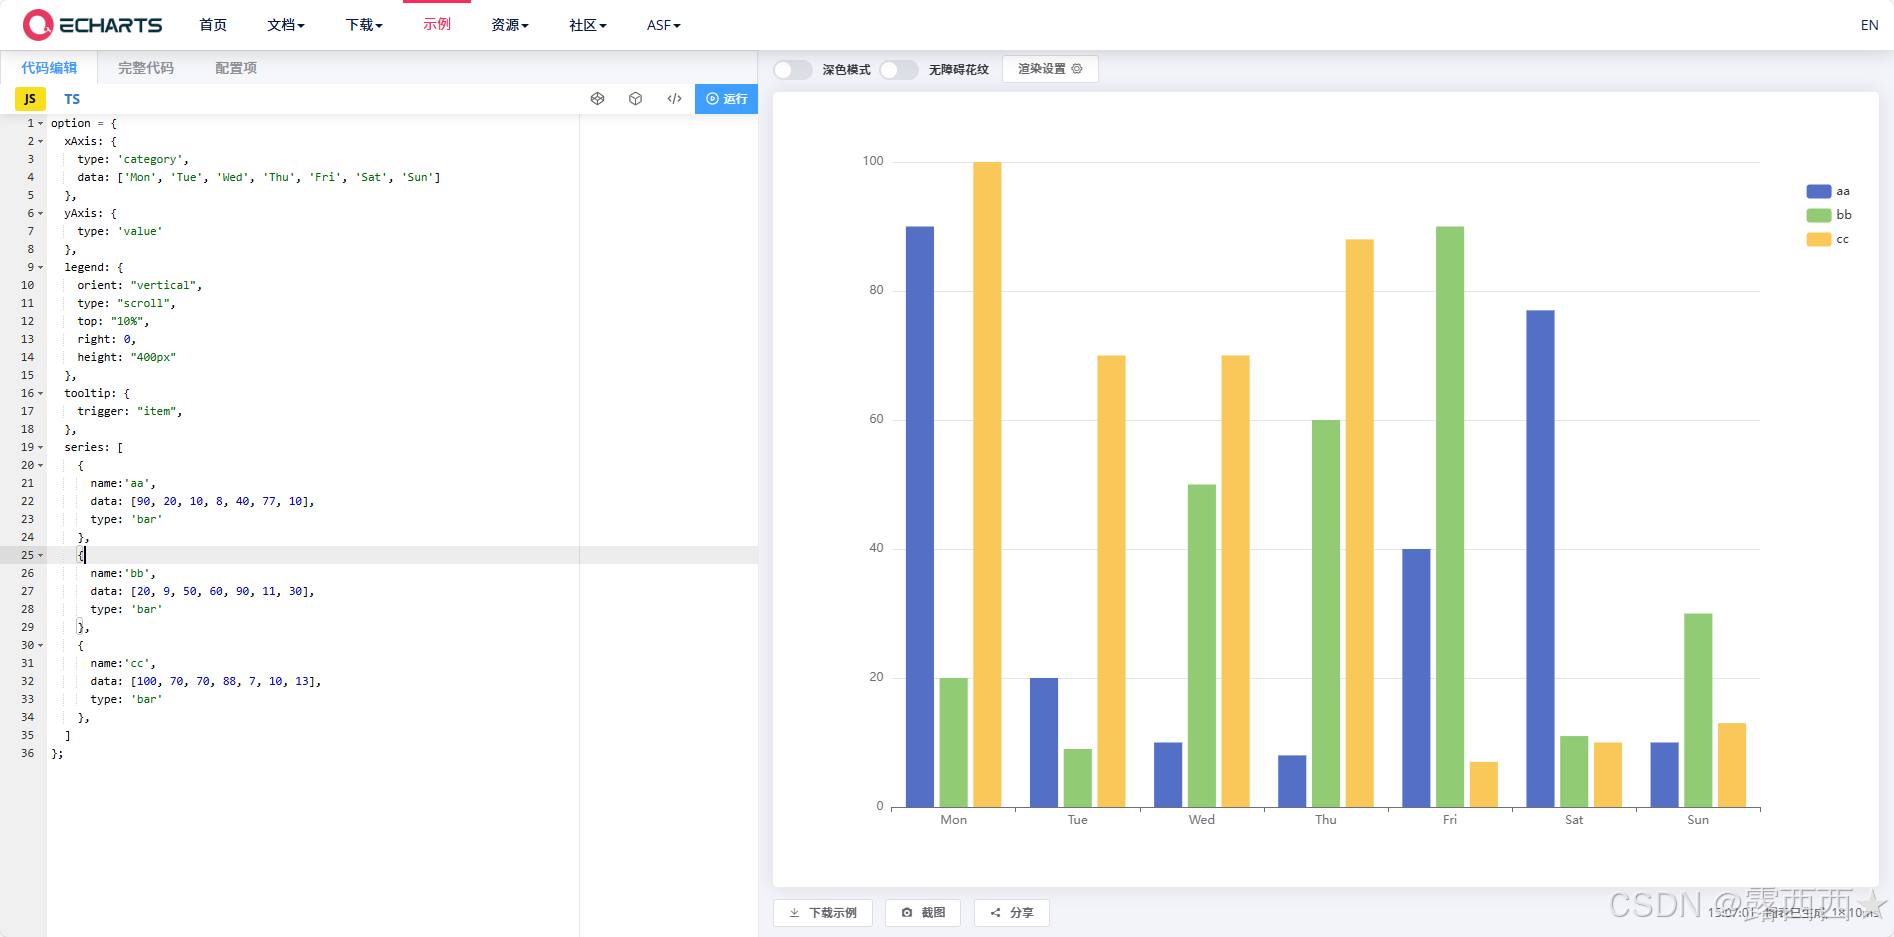Image resolution: width=1894 pixels, height=937 pixels.
Task: Toggle legend item bb
Action: (x=1829, y=215)
